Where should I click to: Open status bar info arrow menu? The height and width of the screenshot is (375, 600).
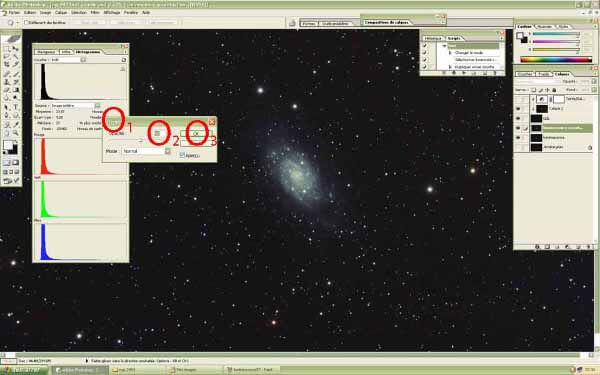click(87, 361)
